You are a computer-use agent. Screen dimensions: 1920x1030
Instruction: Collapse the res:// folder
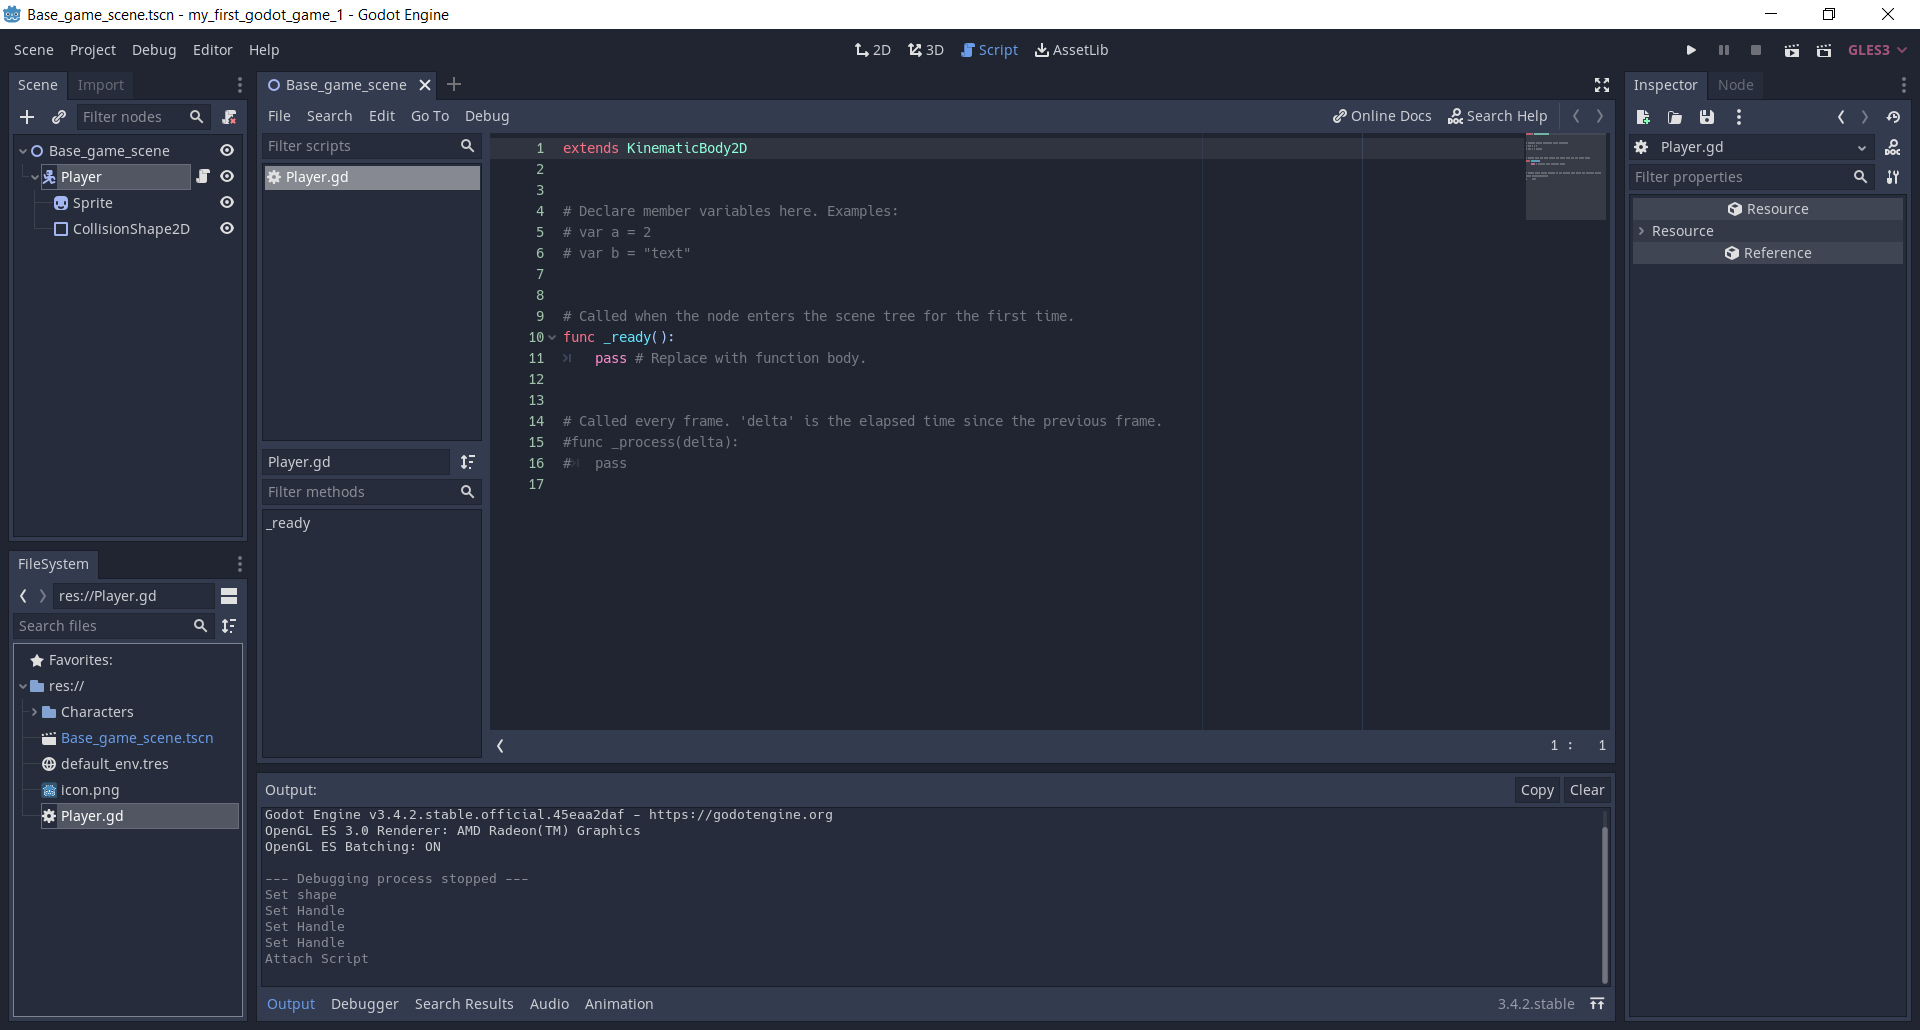(23, 686)
